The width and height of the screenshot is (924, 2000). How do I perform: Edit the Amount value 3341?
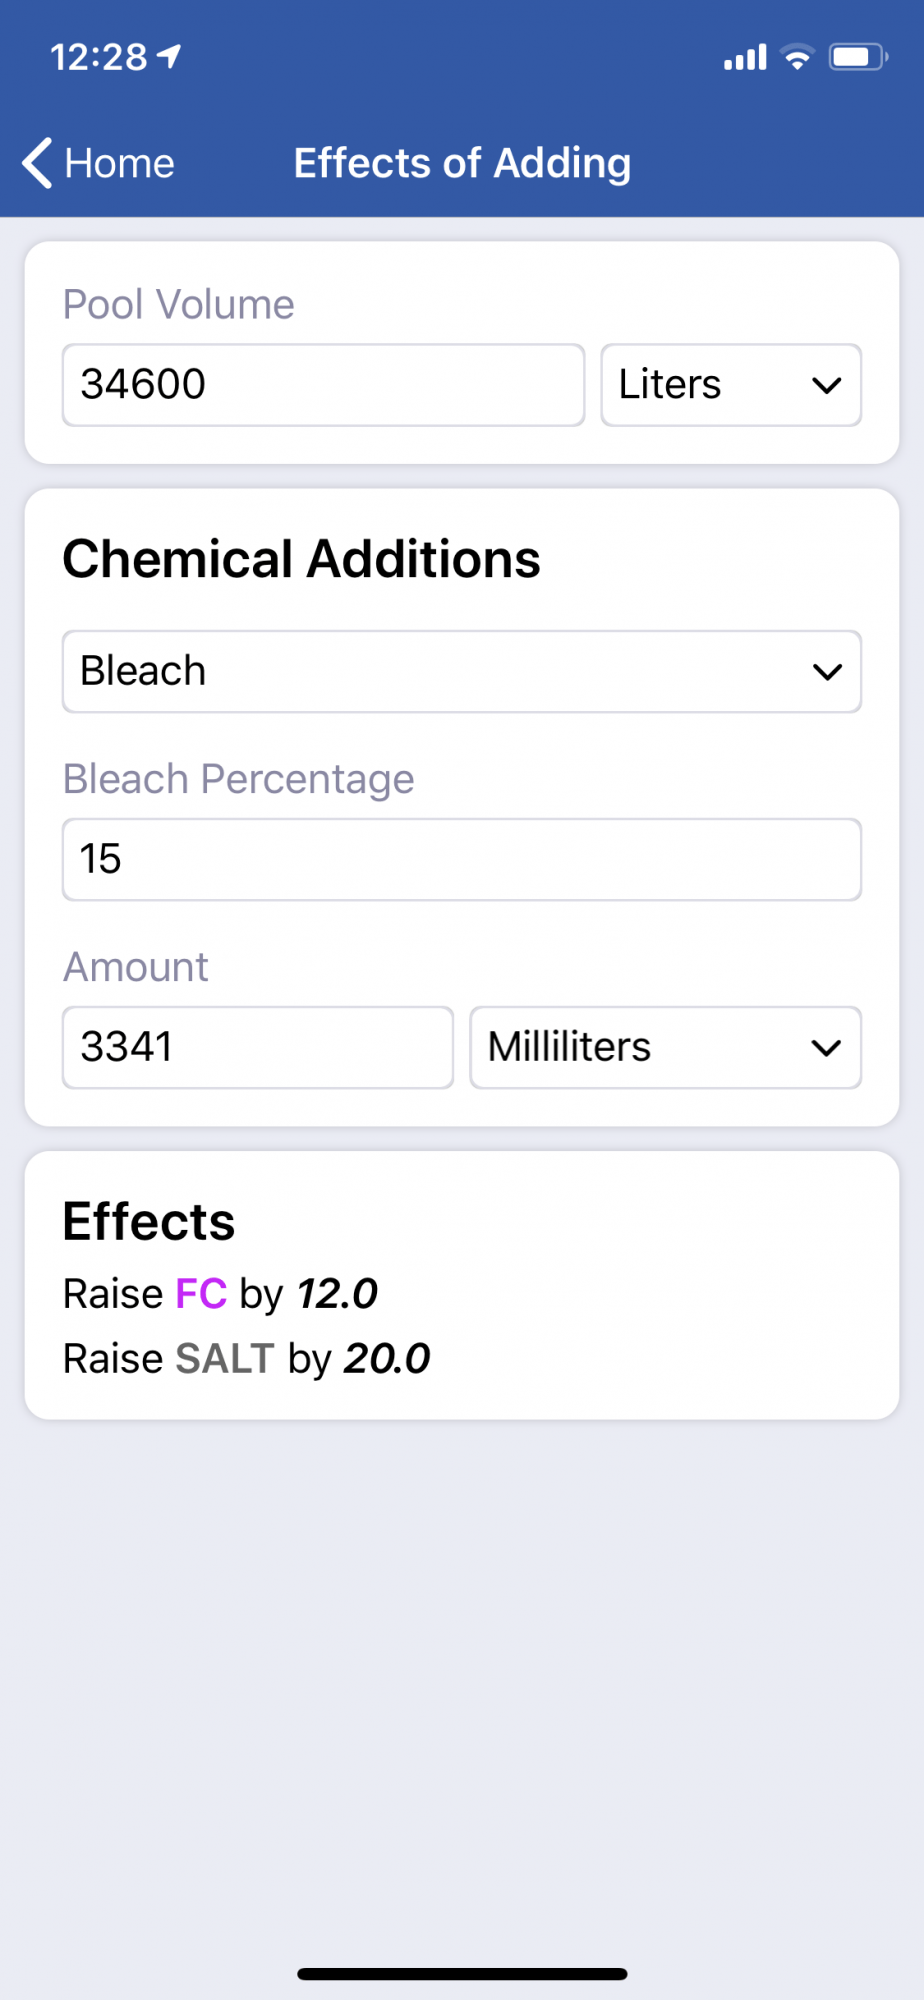[258, 1047]
